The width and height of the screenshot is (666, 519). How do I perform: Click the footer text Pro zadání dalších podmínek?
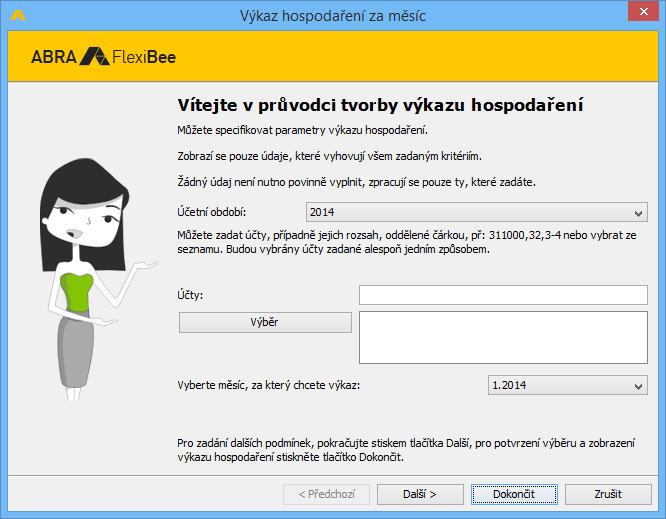pyautogui.click(x=406, y=450)
